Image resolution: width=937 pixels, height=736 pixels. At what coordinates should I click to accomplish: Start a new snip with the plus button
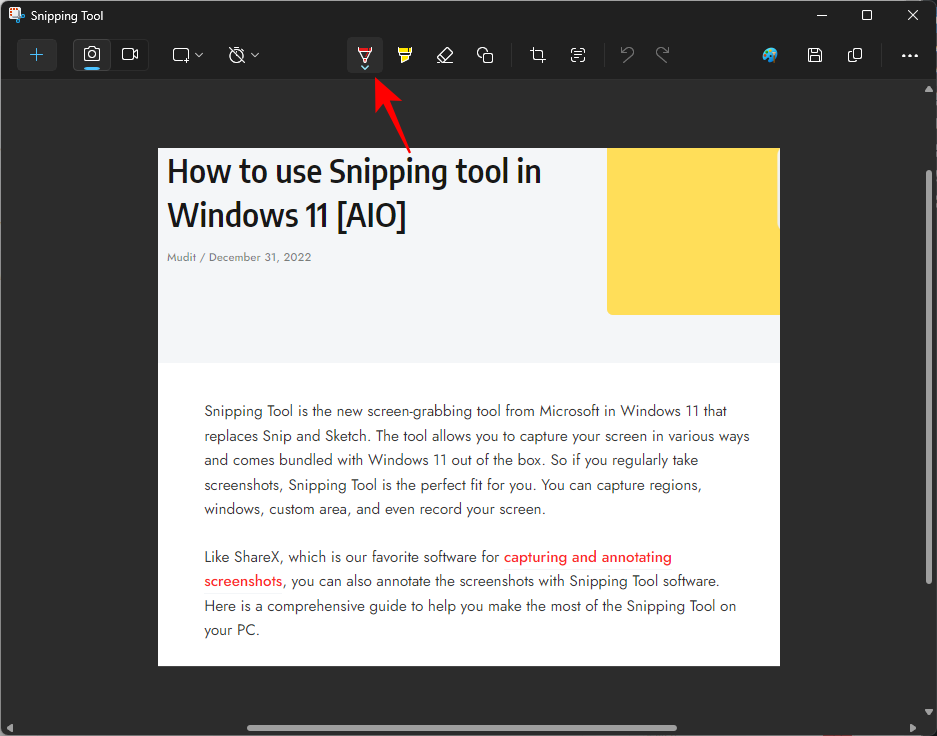(36, 55)
